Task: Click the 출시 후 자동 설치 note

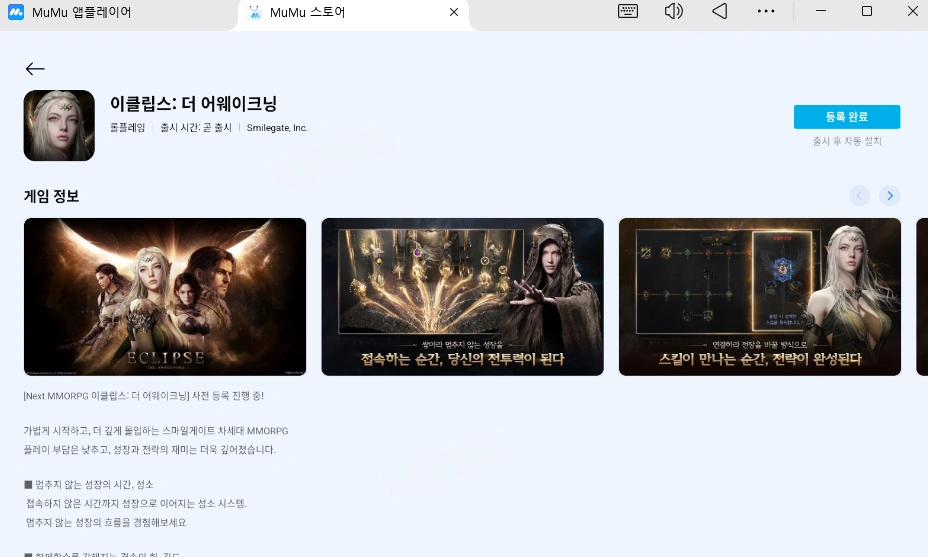Action: coord(847,141)
